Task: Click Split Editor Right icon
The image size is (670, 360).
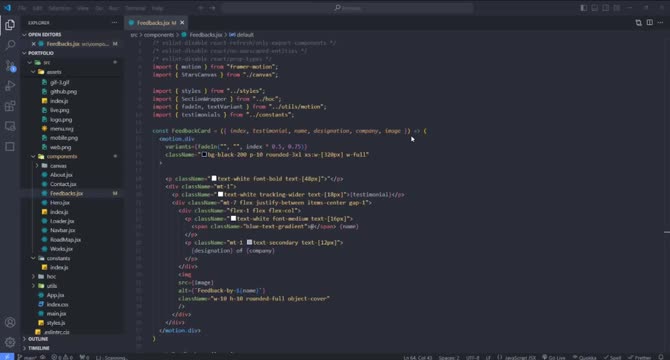Action: click(649, 23)
